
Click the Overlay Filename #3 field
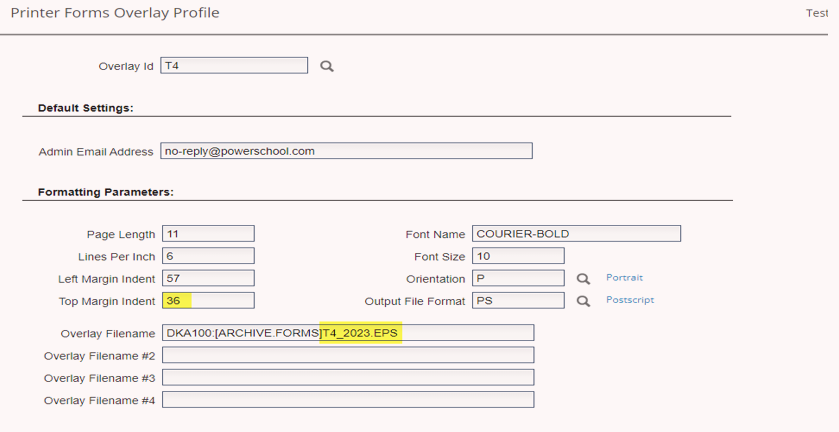click(347, 377)
